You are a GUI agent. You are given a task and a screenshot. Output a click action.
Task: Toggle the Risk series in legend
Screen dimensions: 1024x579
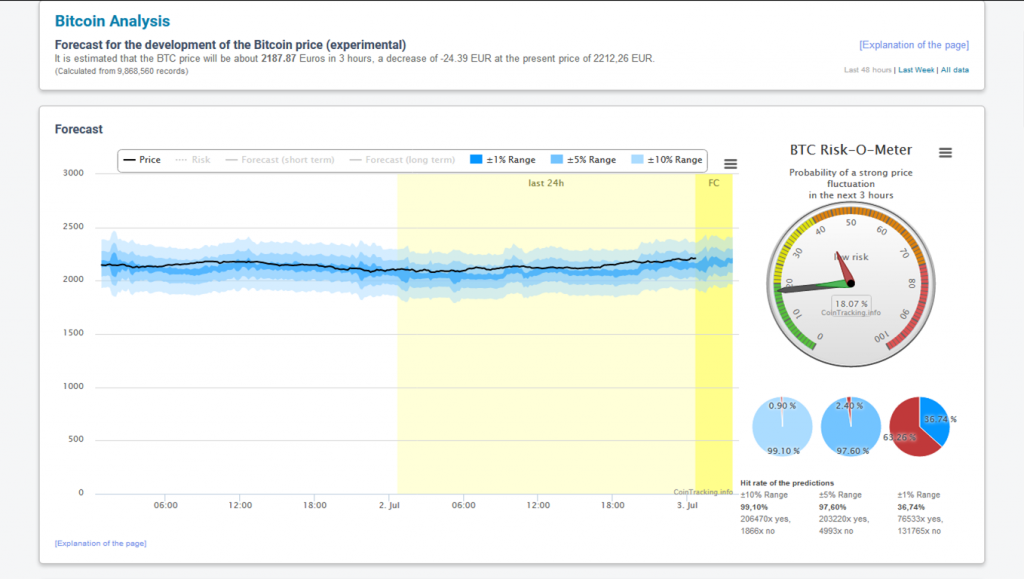(x=193, y=160)
